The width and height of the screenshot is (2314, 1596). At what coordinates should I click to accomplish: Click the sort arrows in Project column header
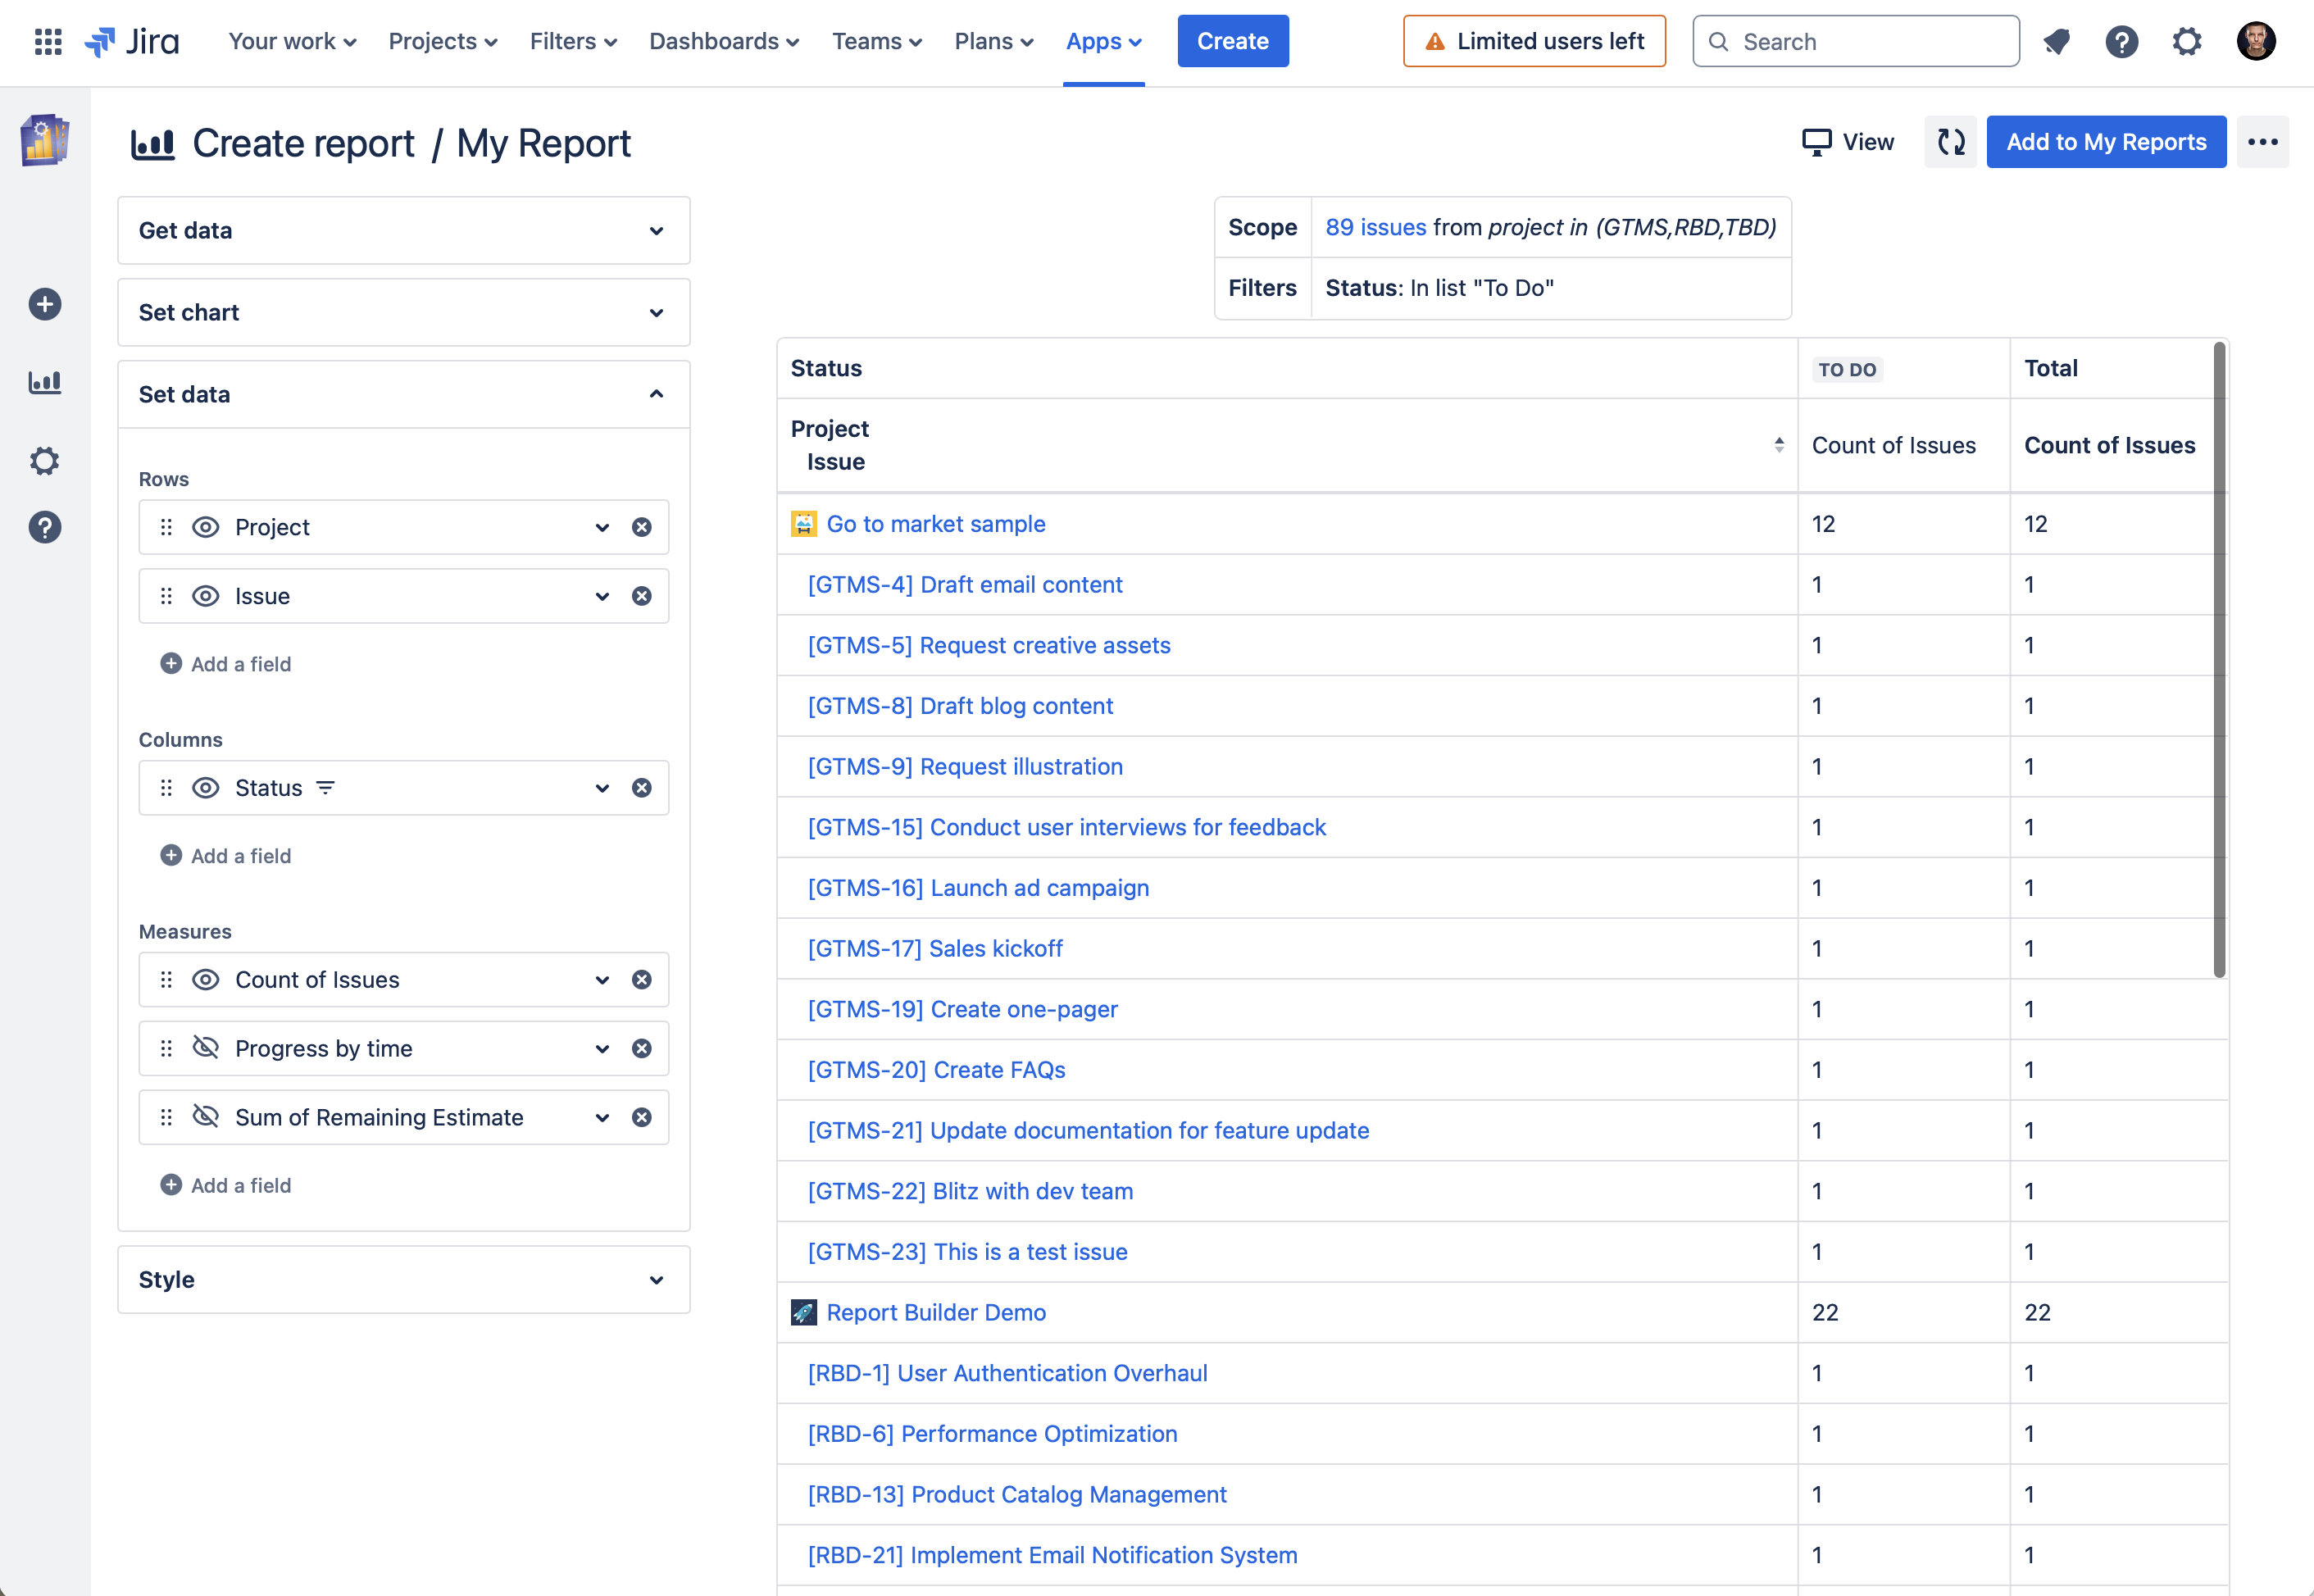coord(1779,445)
